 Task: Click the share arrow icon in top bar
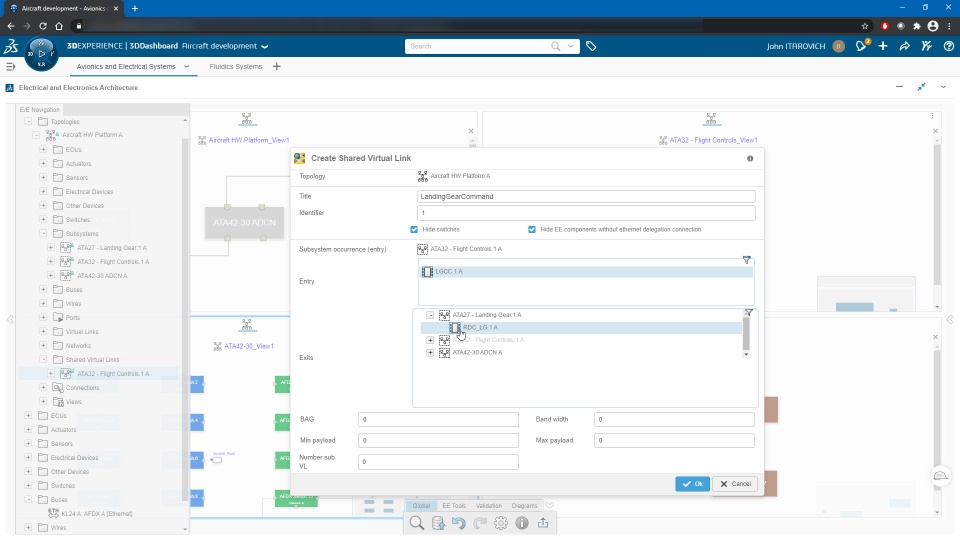pyautogui.click(x=904, y=46)
